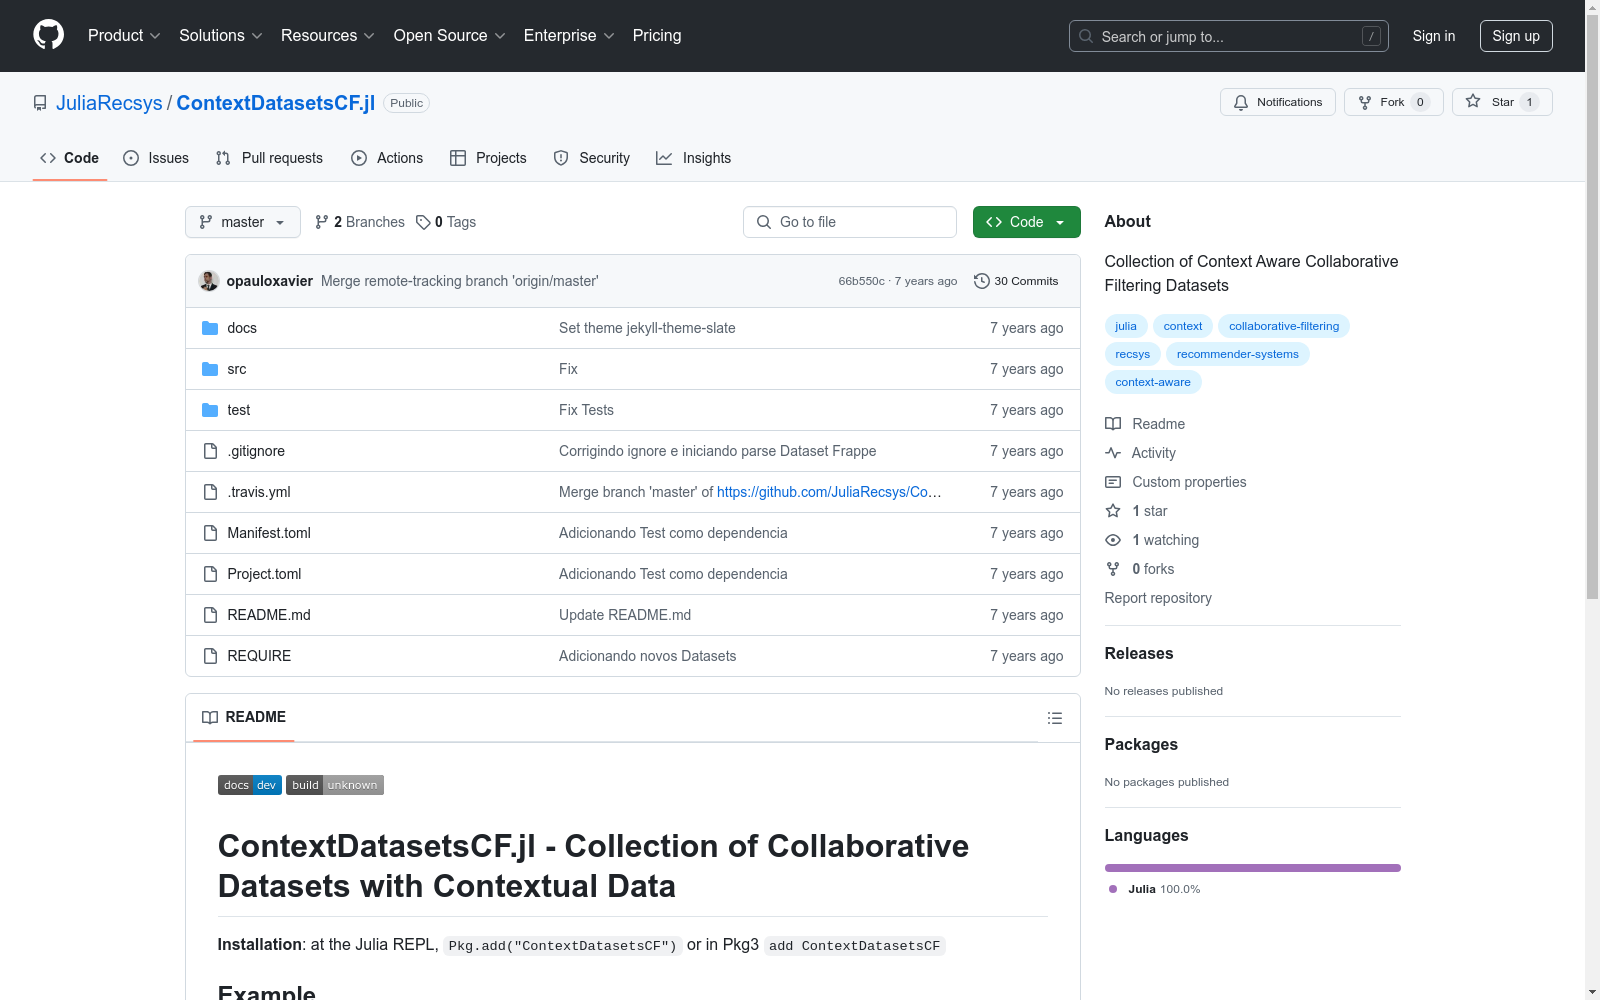Screen dimensions: 1600x1000
Task: Click the Star icon
Action: pyautogui.click(x=1473, y=101)
